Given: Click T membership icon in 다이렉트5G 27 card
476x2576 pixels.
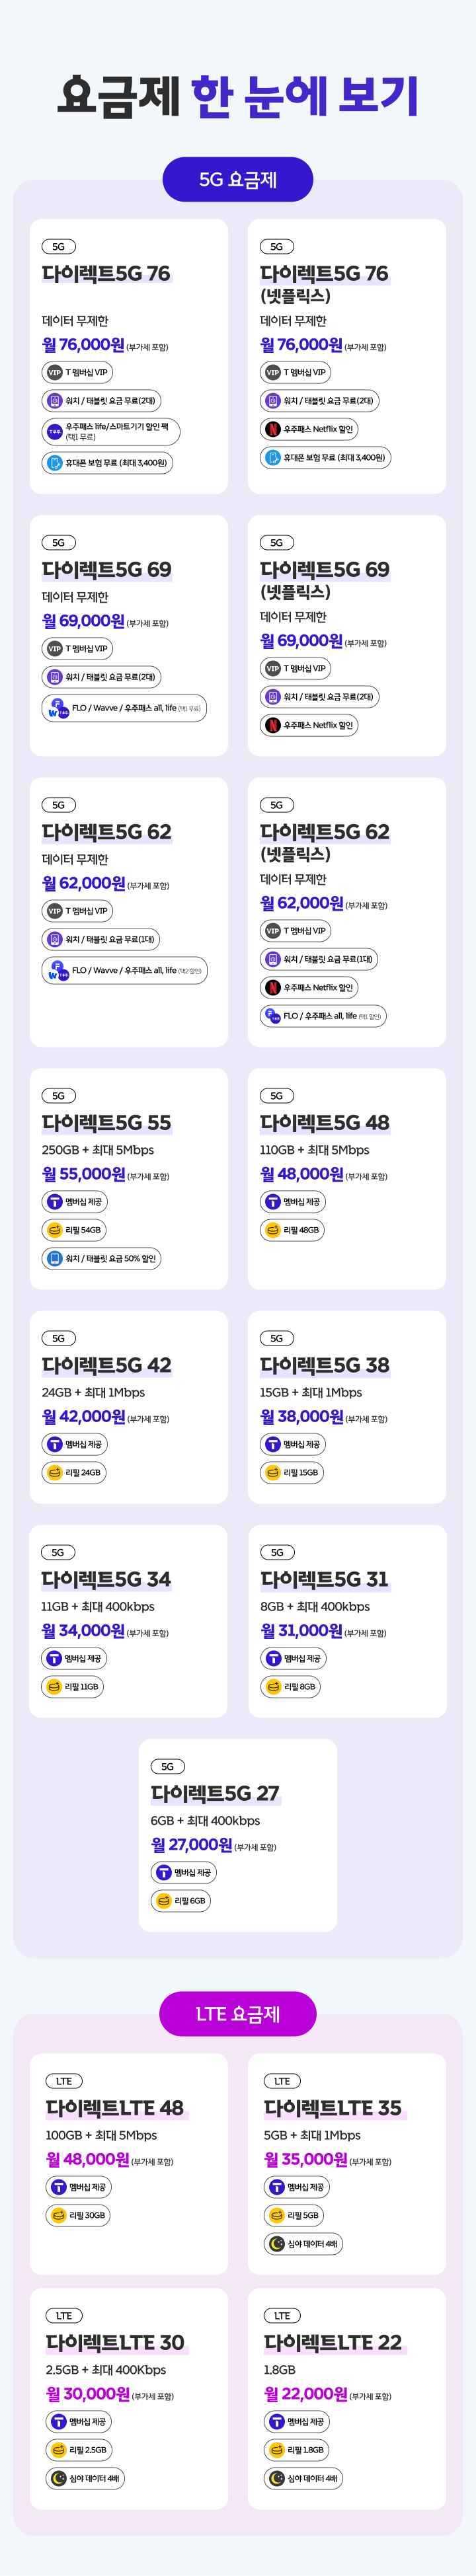Looking at the screenshot, I should click(164, 1873).
